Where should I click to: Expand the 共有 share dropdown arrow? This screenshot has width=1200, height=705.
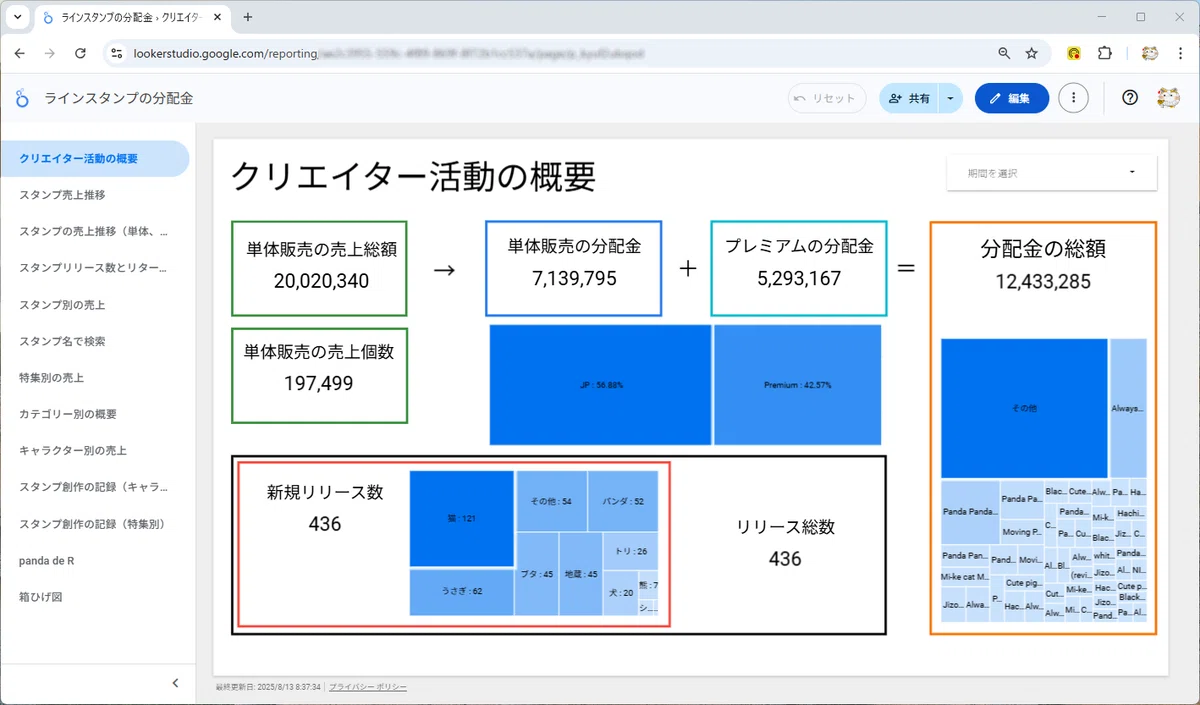[x=950, y=98]
